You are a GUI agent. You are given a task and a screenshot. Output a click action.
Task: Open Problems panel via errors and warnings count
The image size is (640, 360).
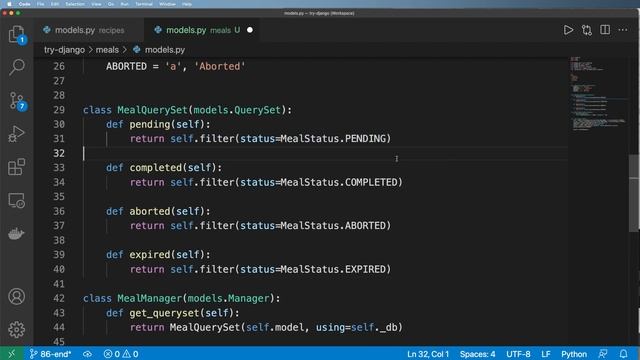pos(121,354)
